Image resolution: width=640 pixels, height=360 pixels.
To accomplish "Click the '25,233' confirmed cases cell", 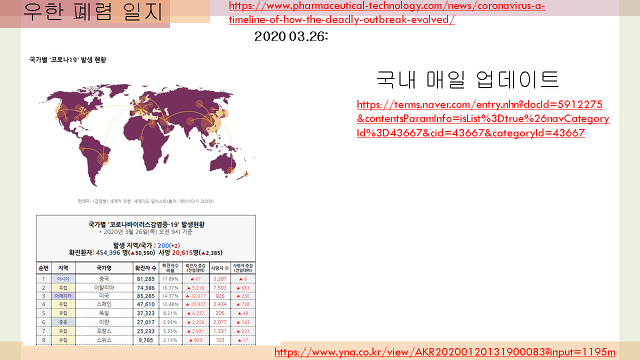I will [x=146, y=331].
